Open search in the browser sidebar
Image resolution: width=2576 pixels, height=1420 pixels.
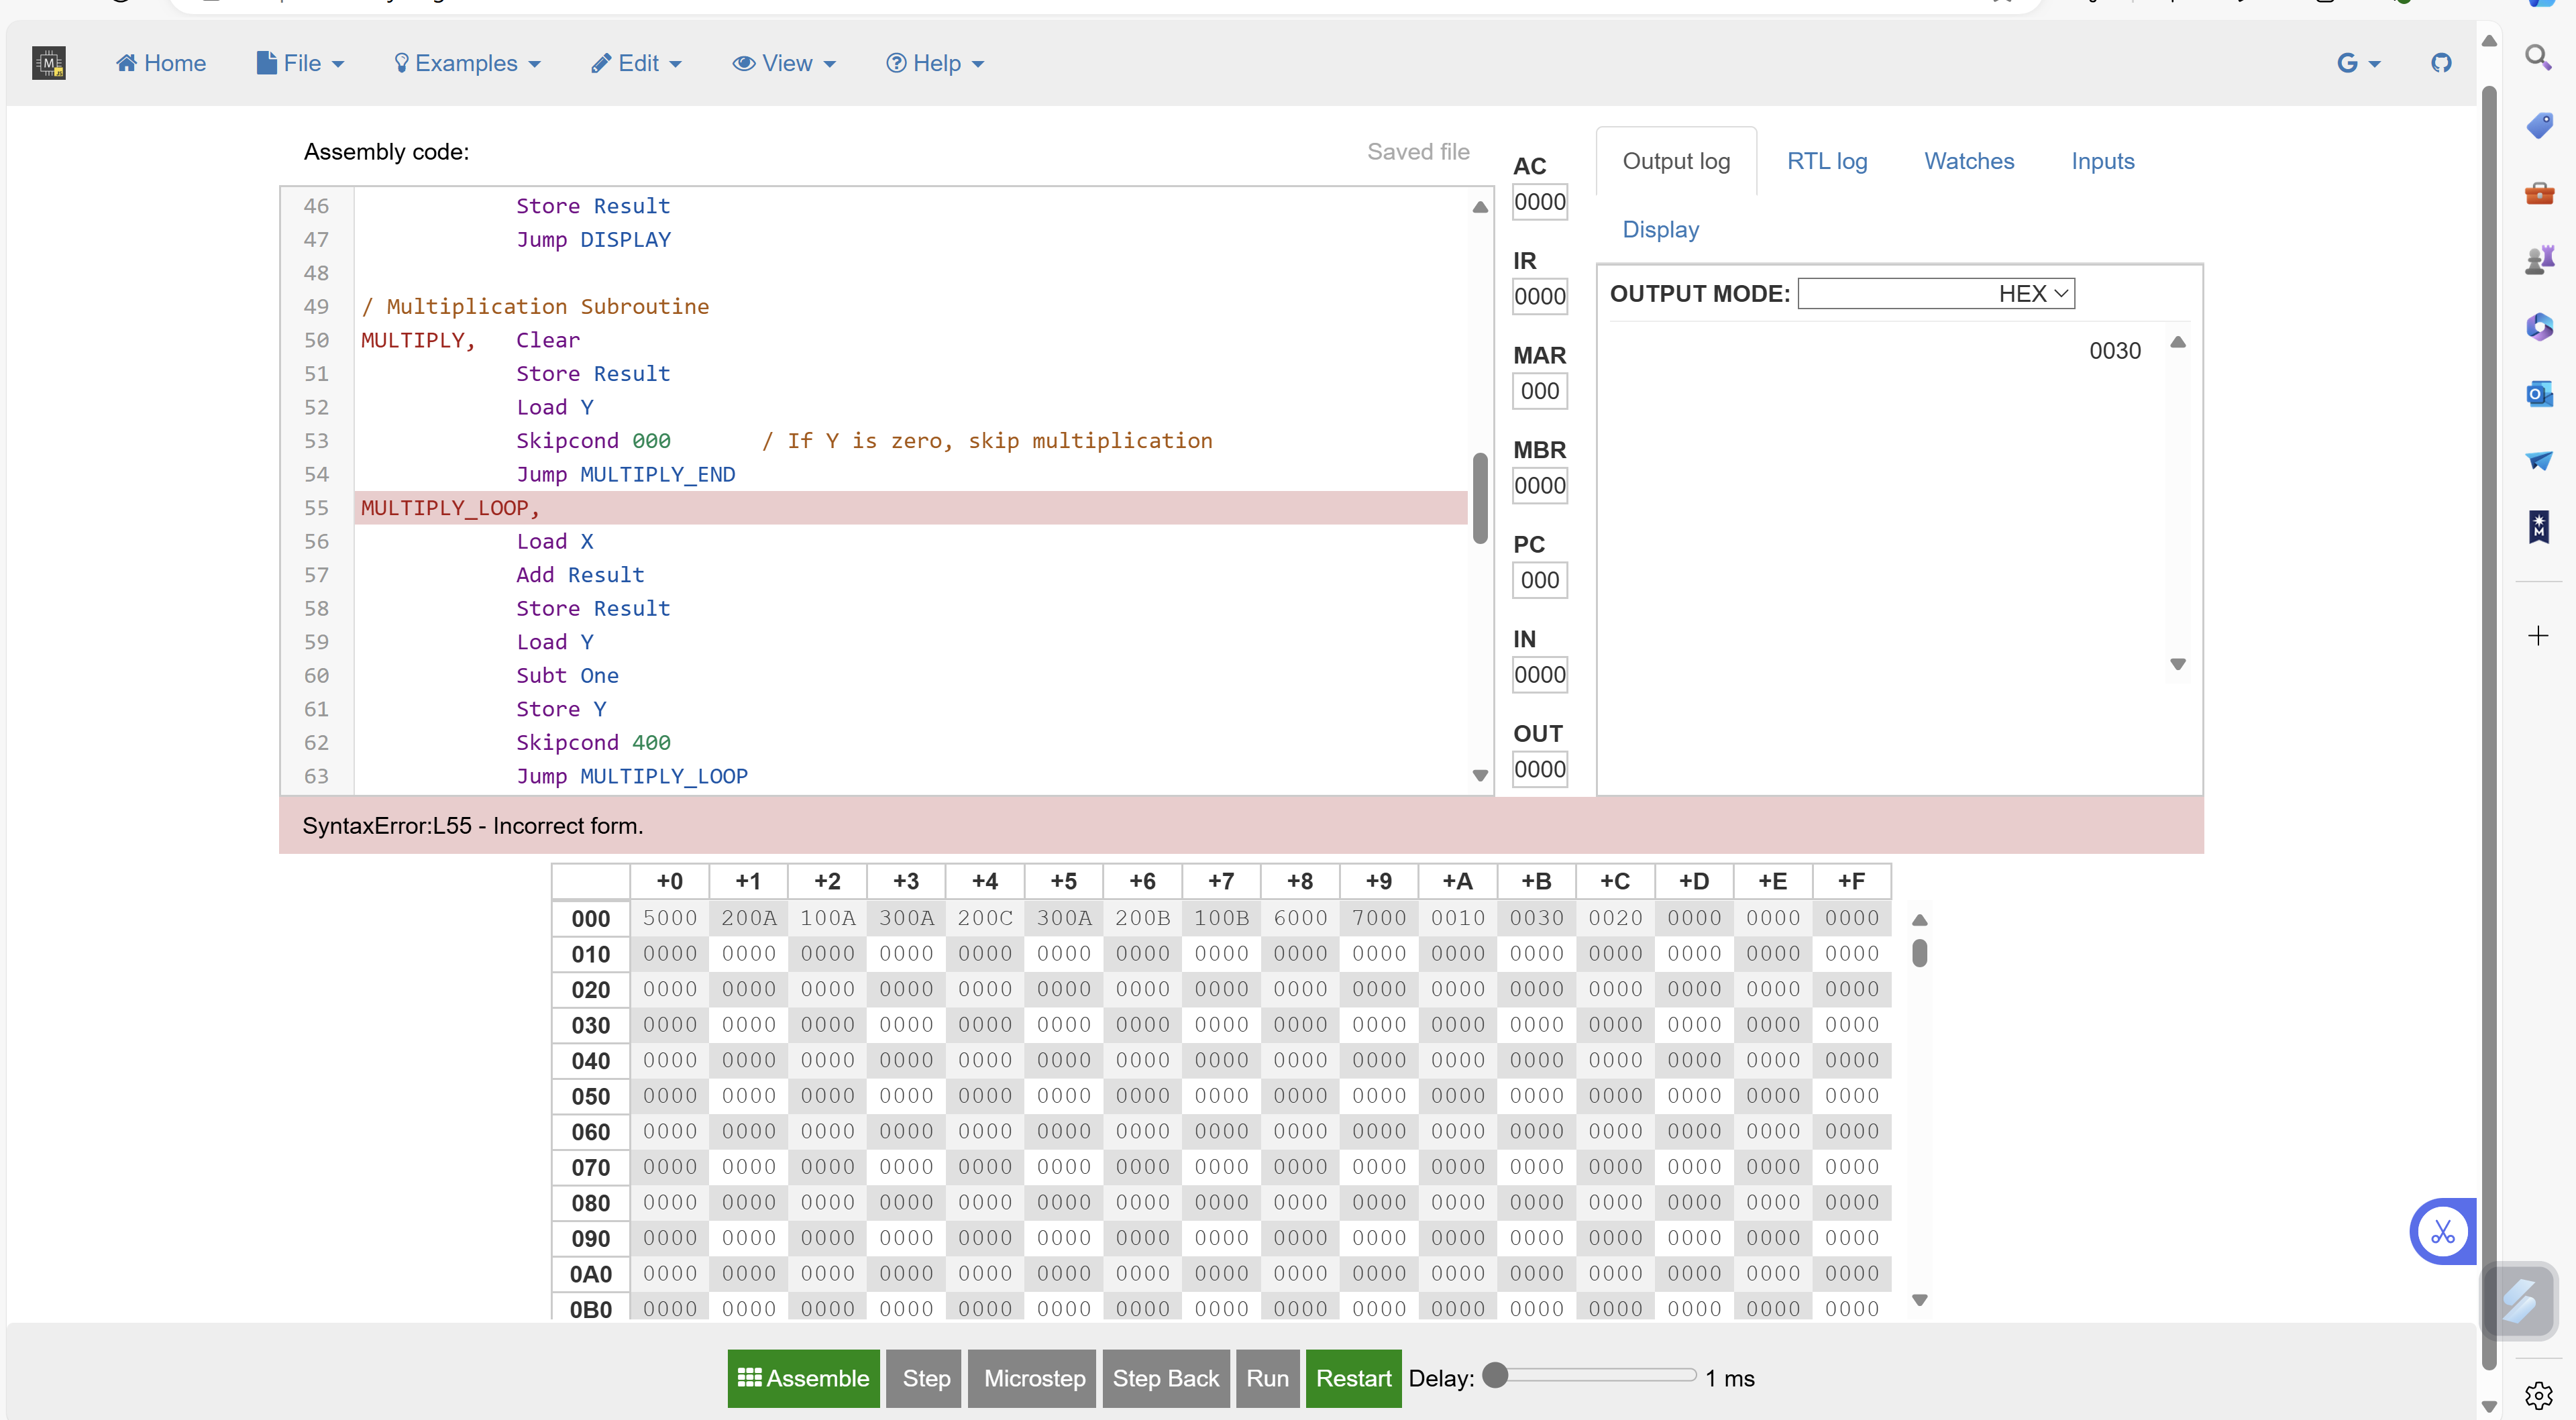(x=2539, y=57)
